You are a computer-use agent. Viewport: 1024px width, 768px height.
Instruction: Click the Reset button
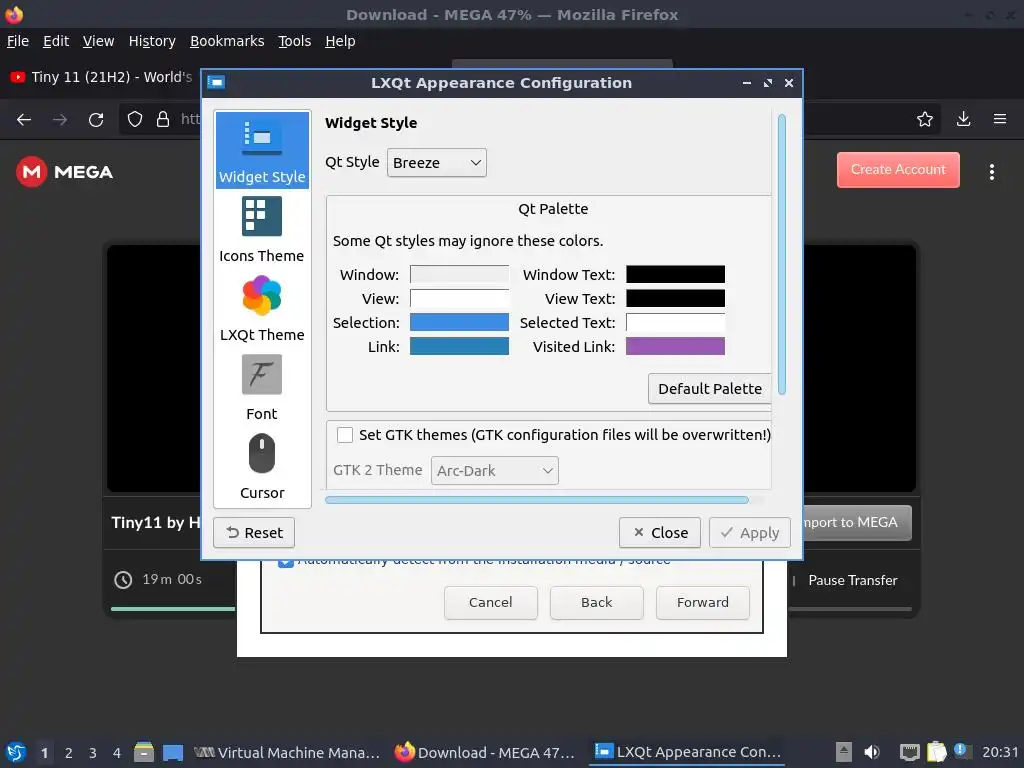click(x=254, y=533)
